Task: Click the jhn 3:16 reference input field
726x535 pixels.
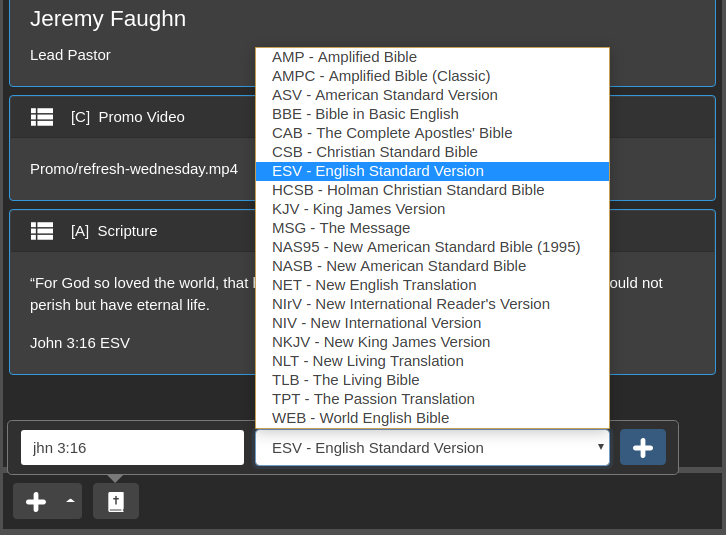Action: point(132,447)
